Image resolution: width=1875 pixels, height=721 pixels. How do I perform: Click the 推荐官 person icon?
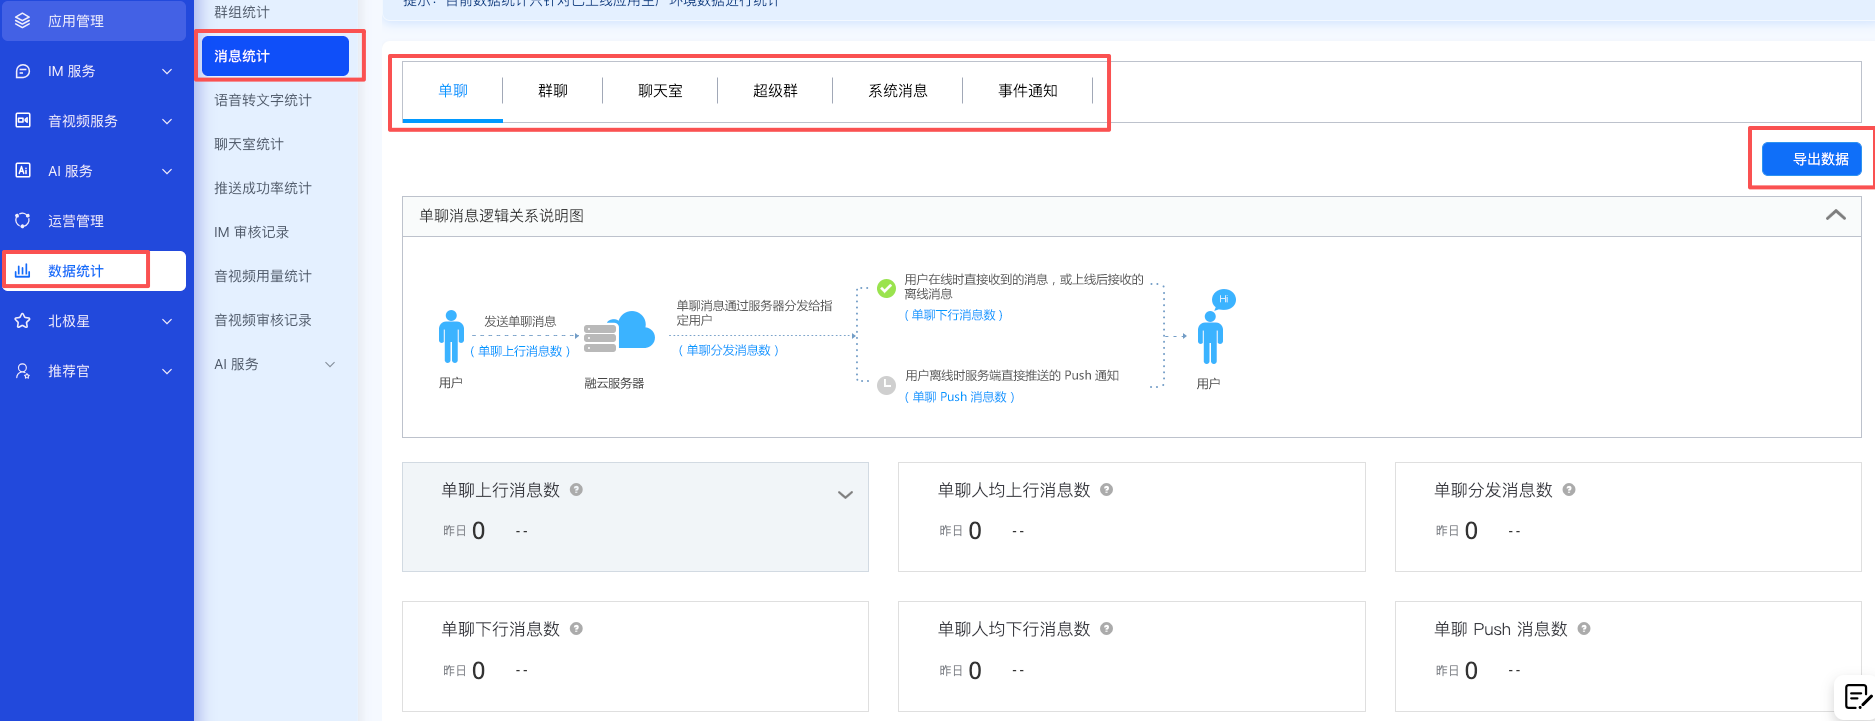click(x=23, y=371)
